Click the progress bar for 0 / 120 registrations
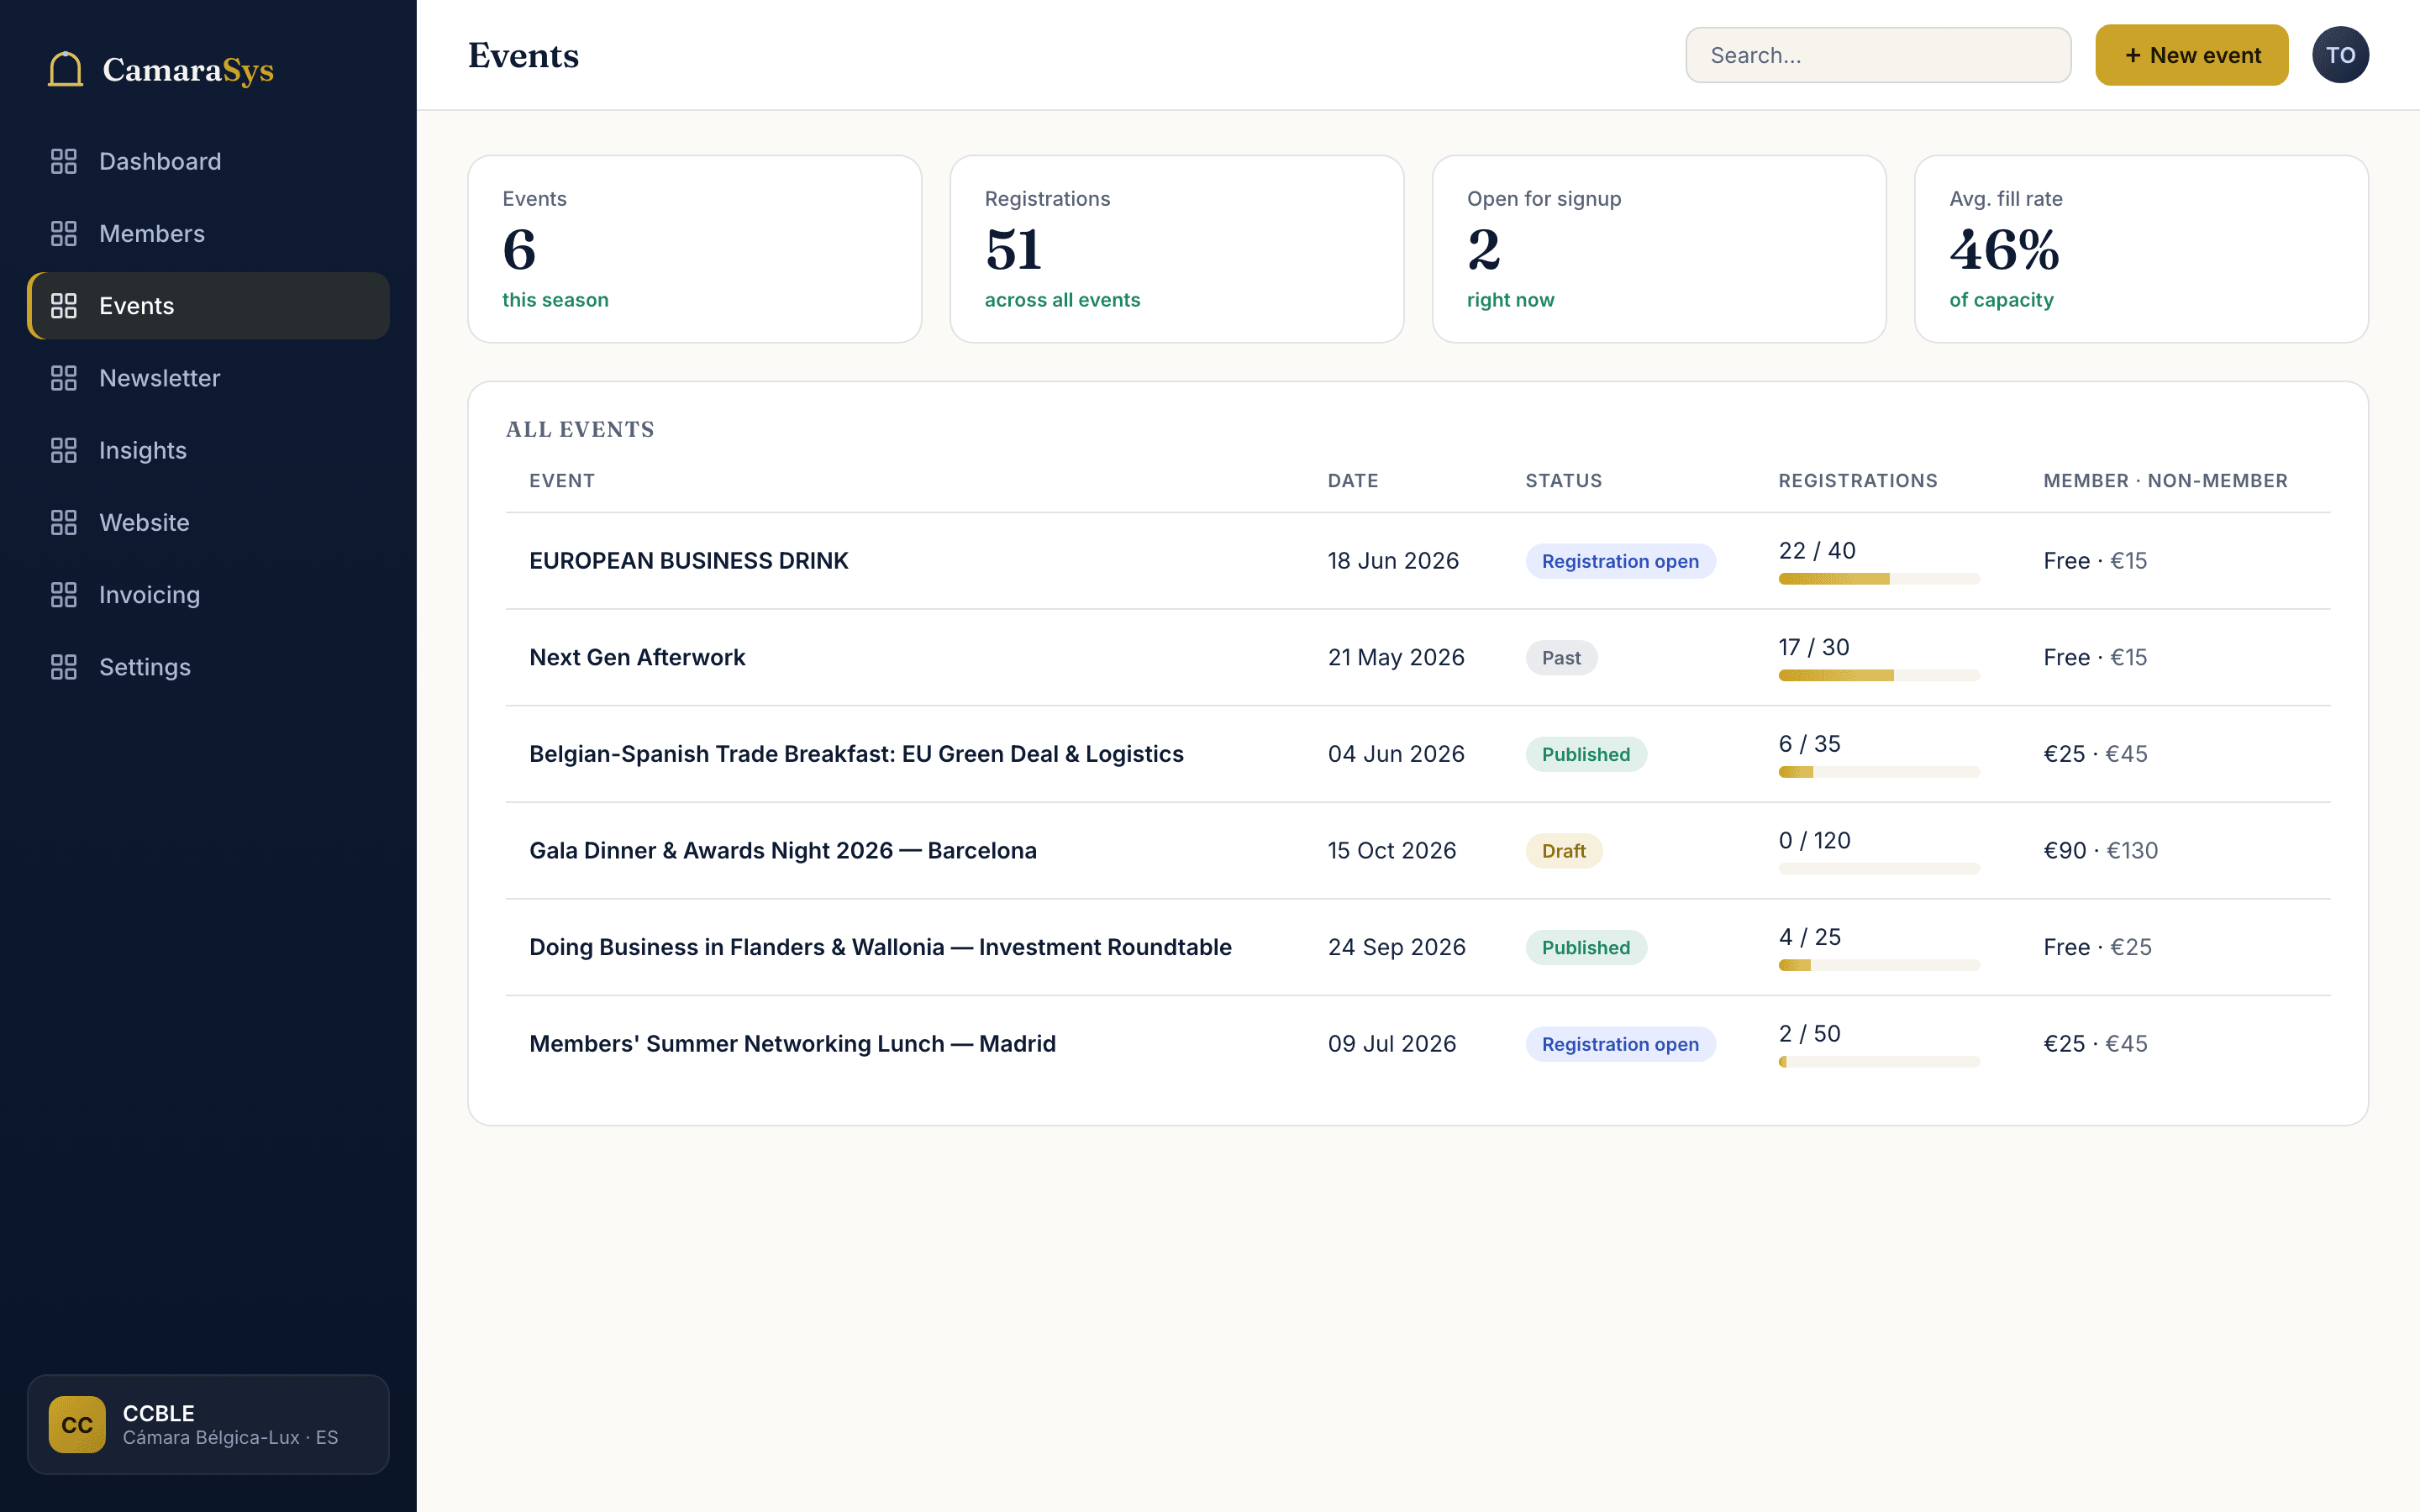 (1879, 869)
